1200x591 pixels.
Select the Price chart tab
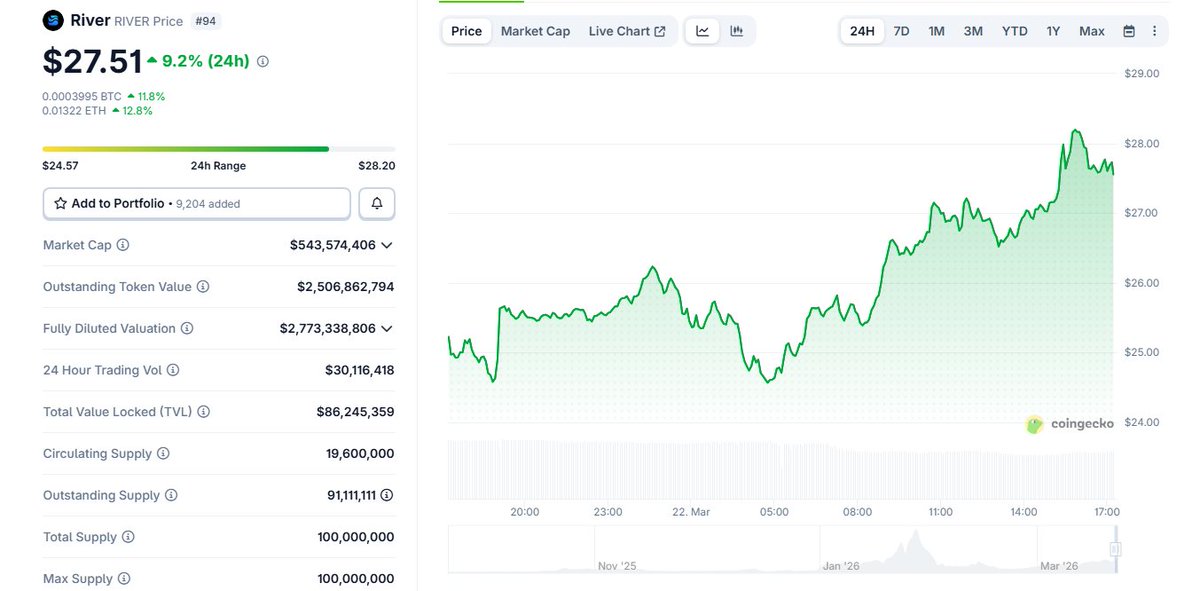(x=466, y=31)
